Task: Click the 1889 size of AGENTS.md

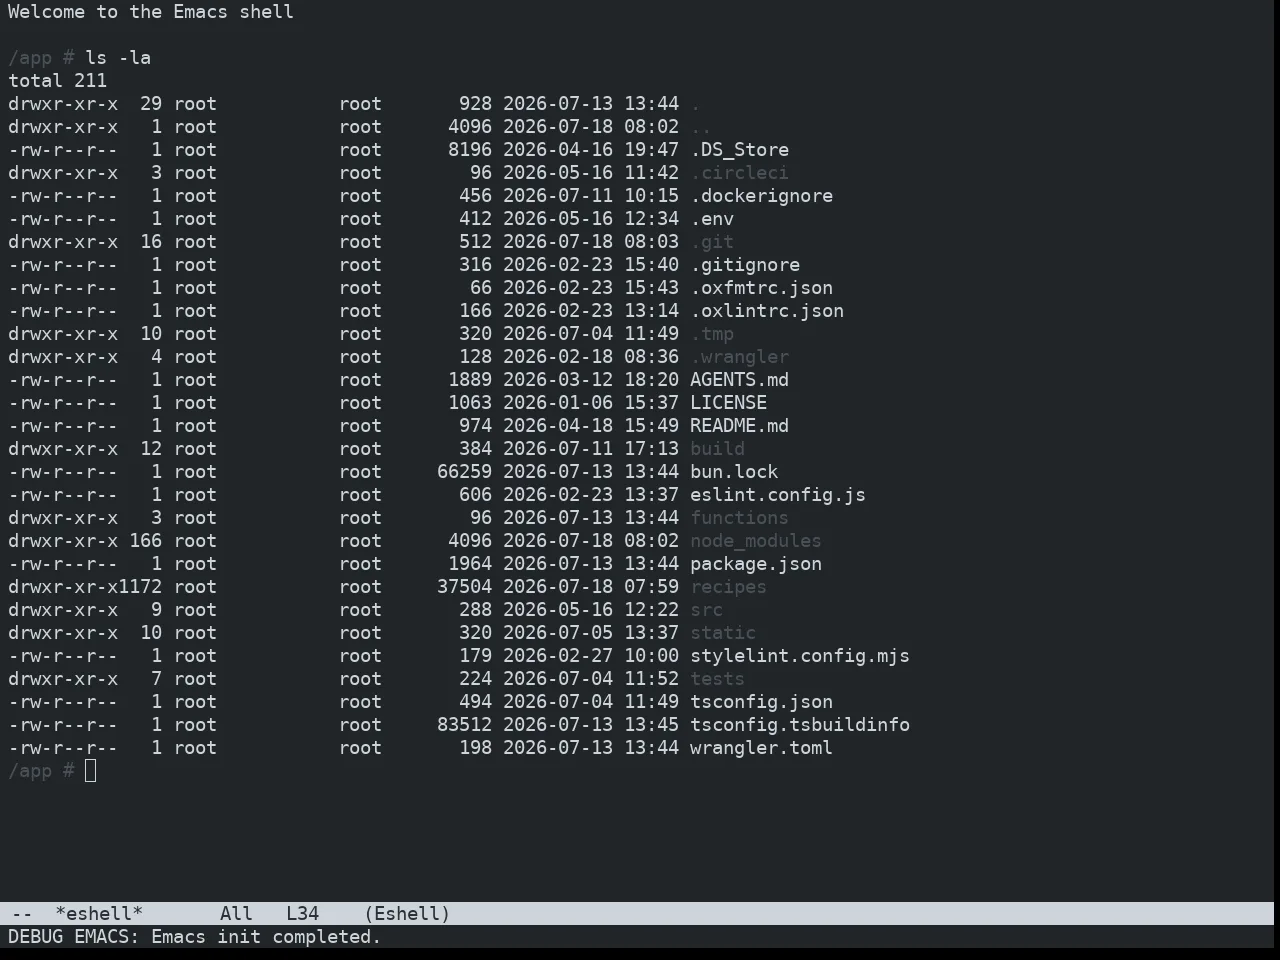Action: 470,380
